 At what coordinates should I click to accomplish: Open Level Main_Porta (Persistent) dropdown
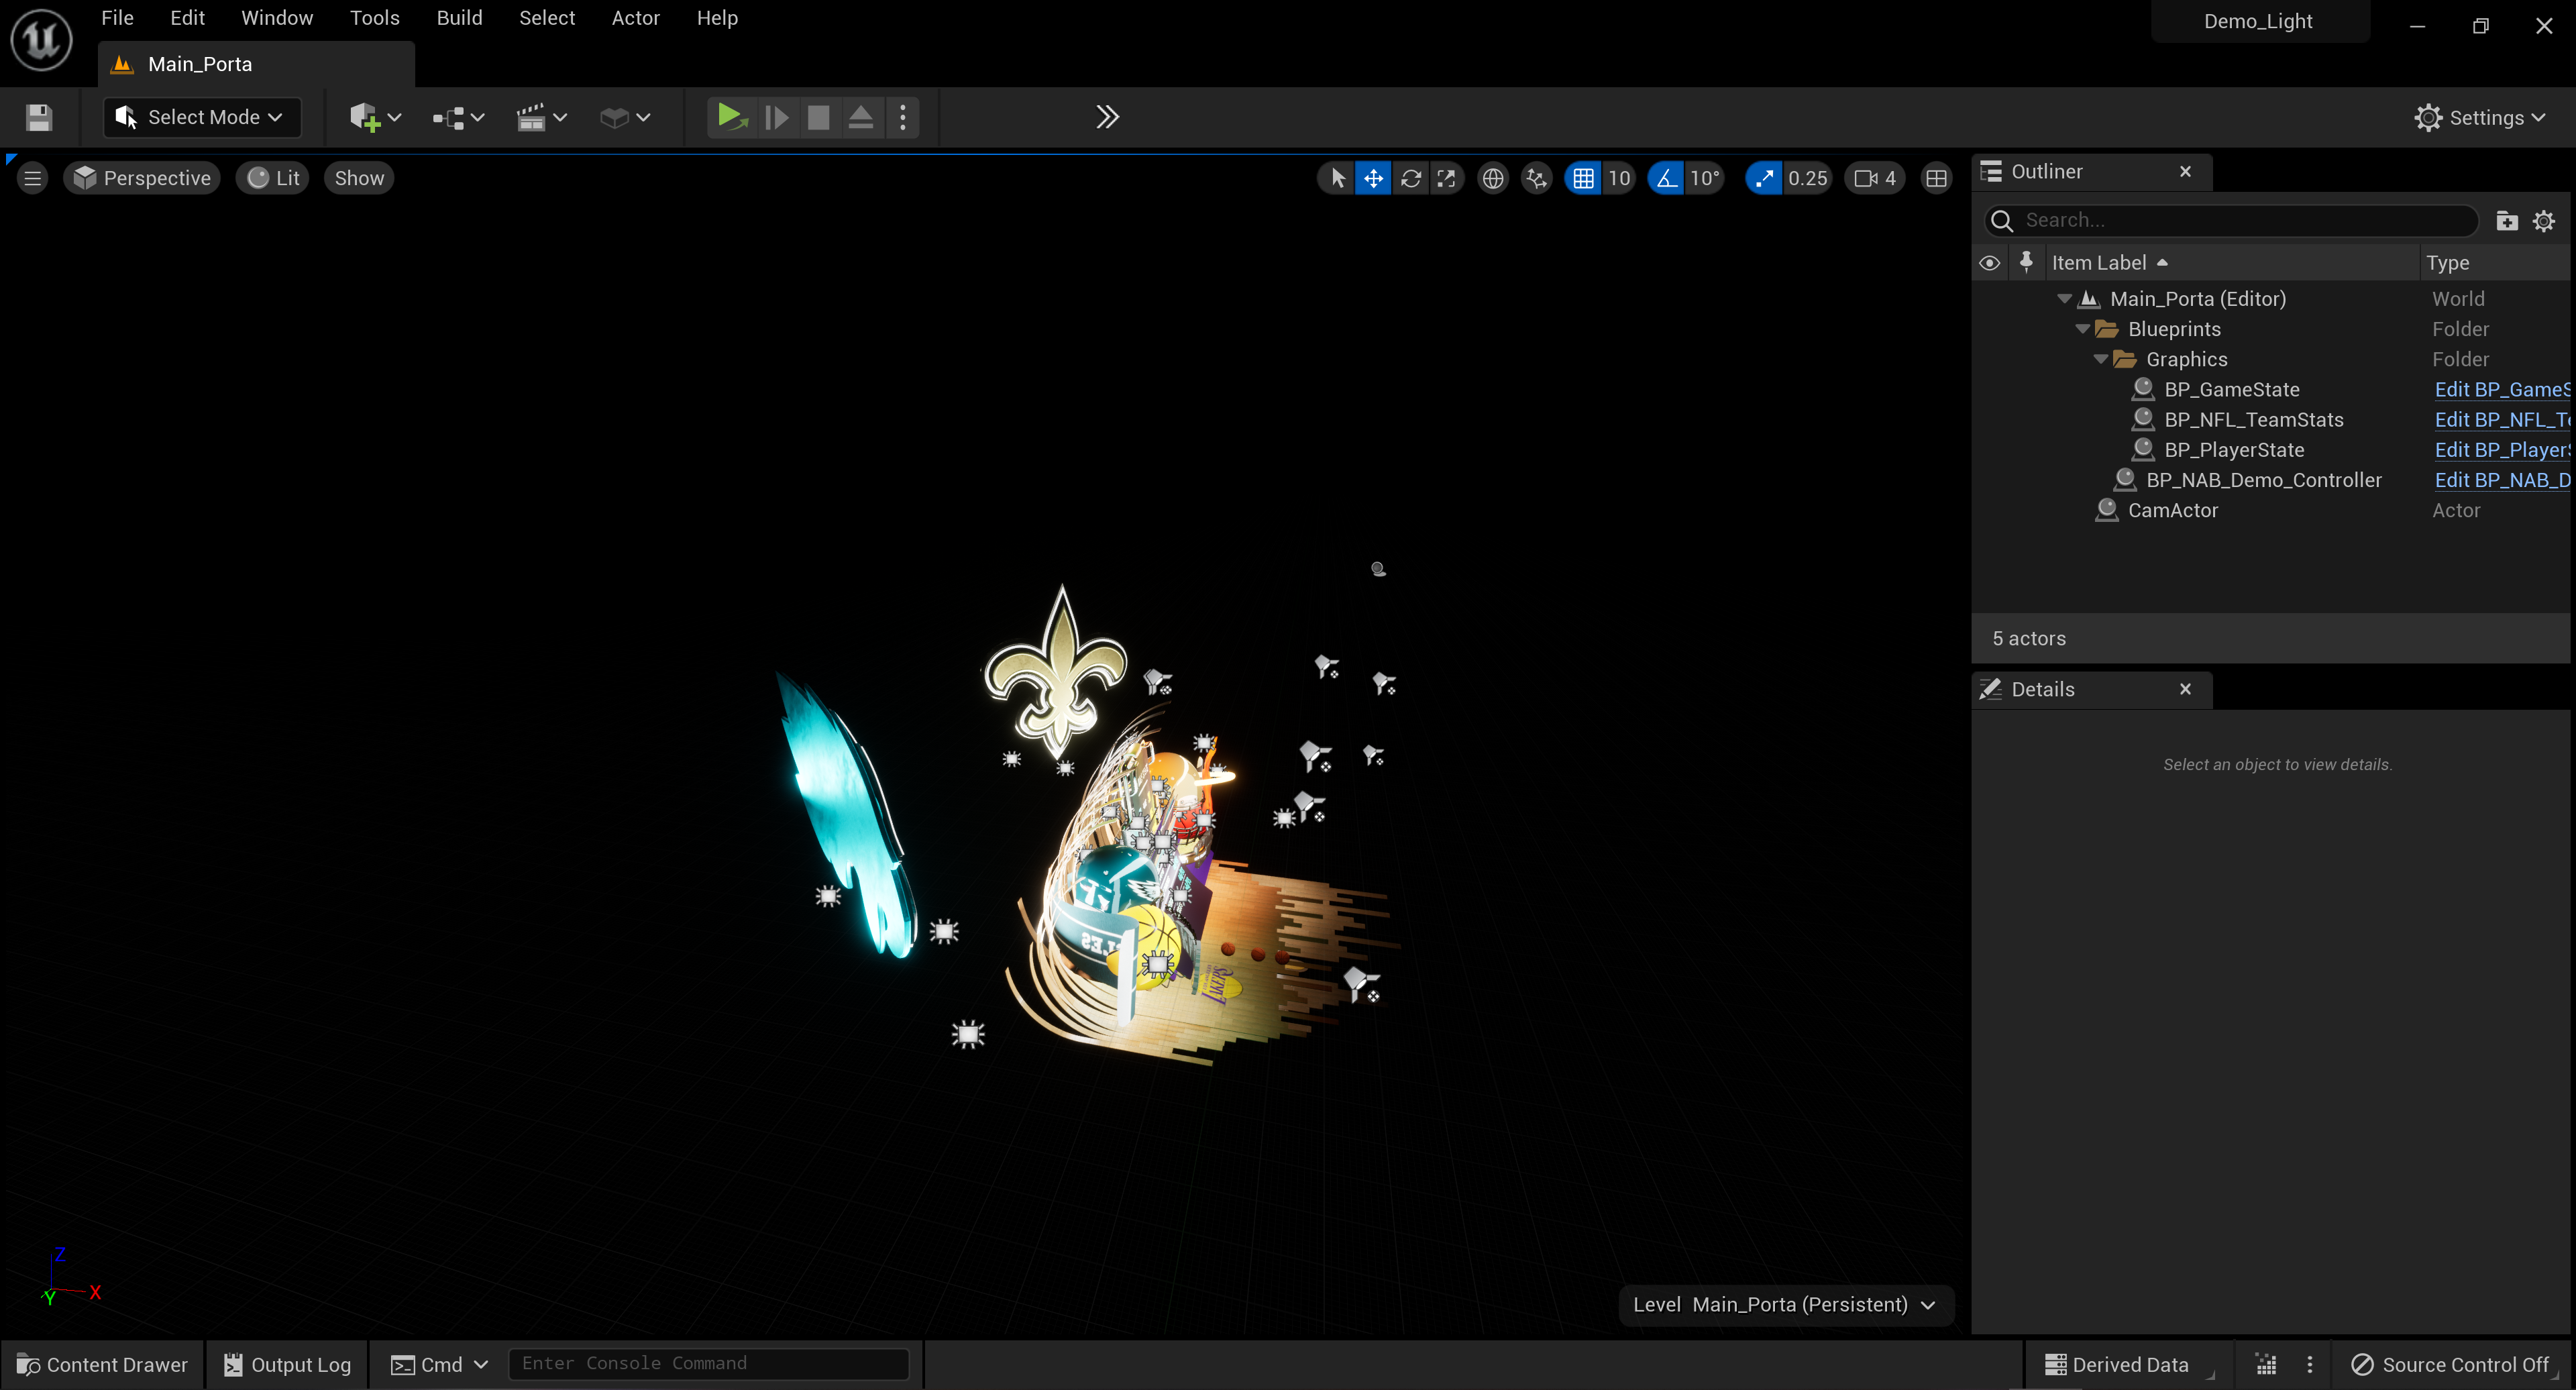coord(1785,1304)
